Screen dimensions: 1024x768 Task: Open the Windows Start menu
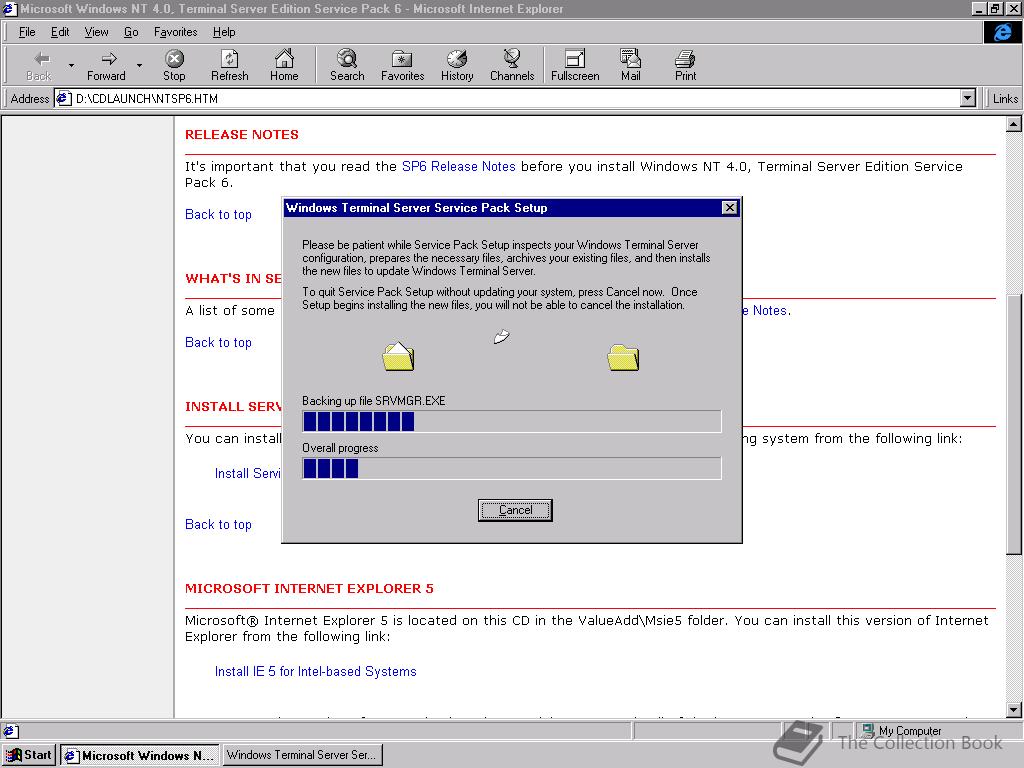click(x=29, y=755)
